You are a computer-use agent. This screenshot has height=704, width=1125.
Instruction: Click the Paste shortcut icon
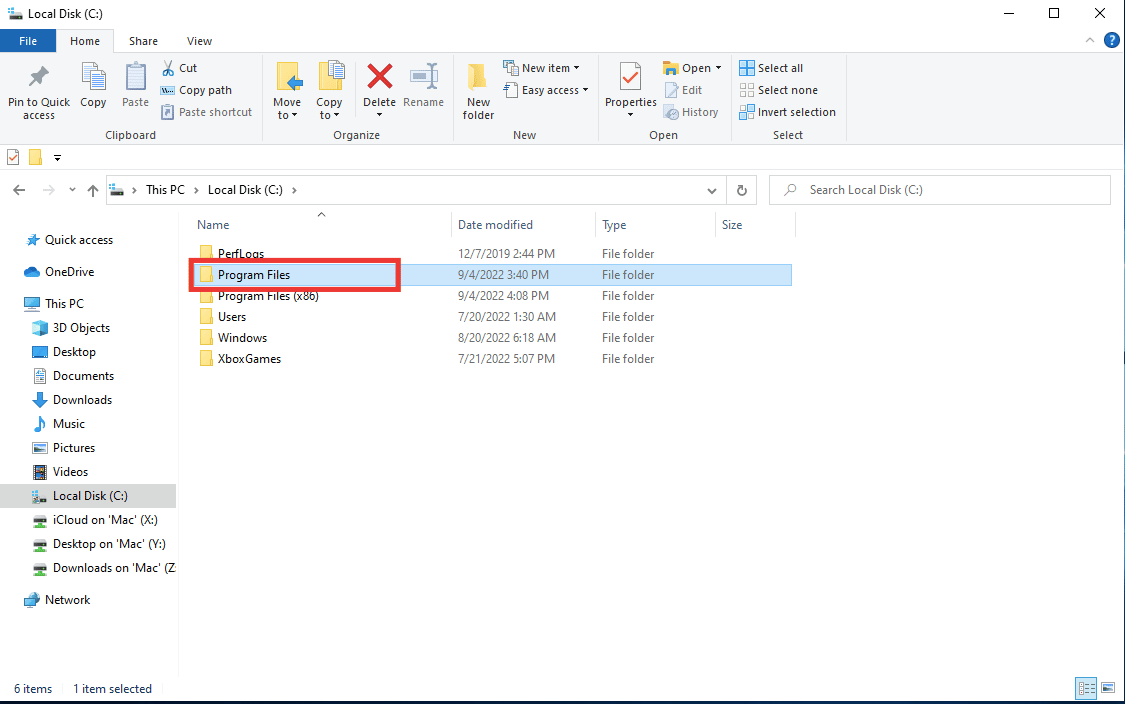tap(168, 111)
